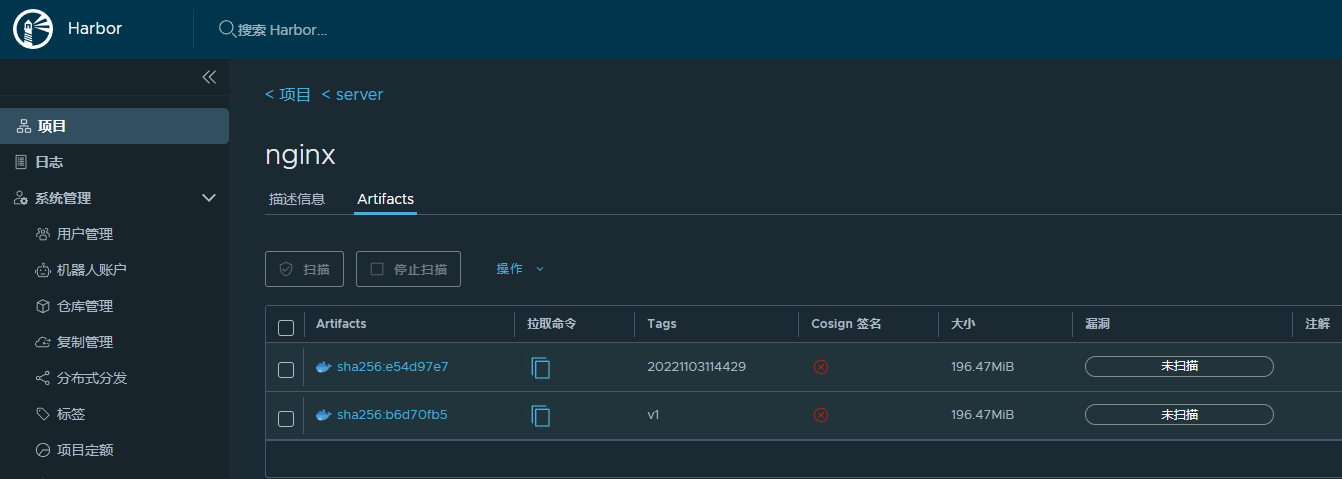The height and width of the screenshot is (479, 1342).
Task: Click the 日志 logs sidebar icon
Action: click(21, 162)
